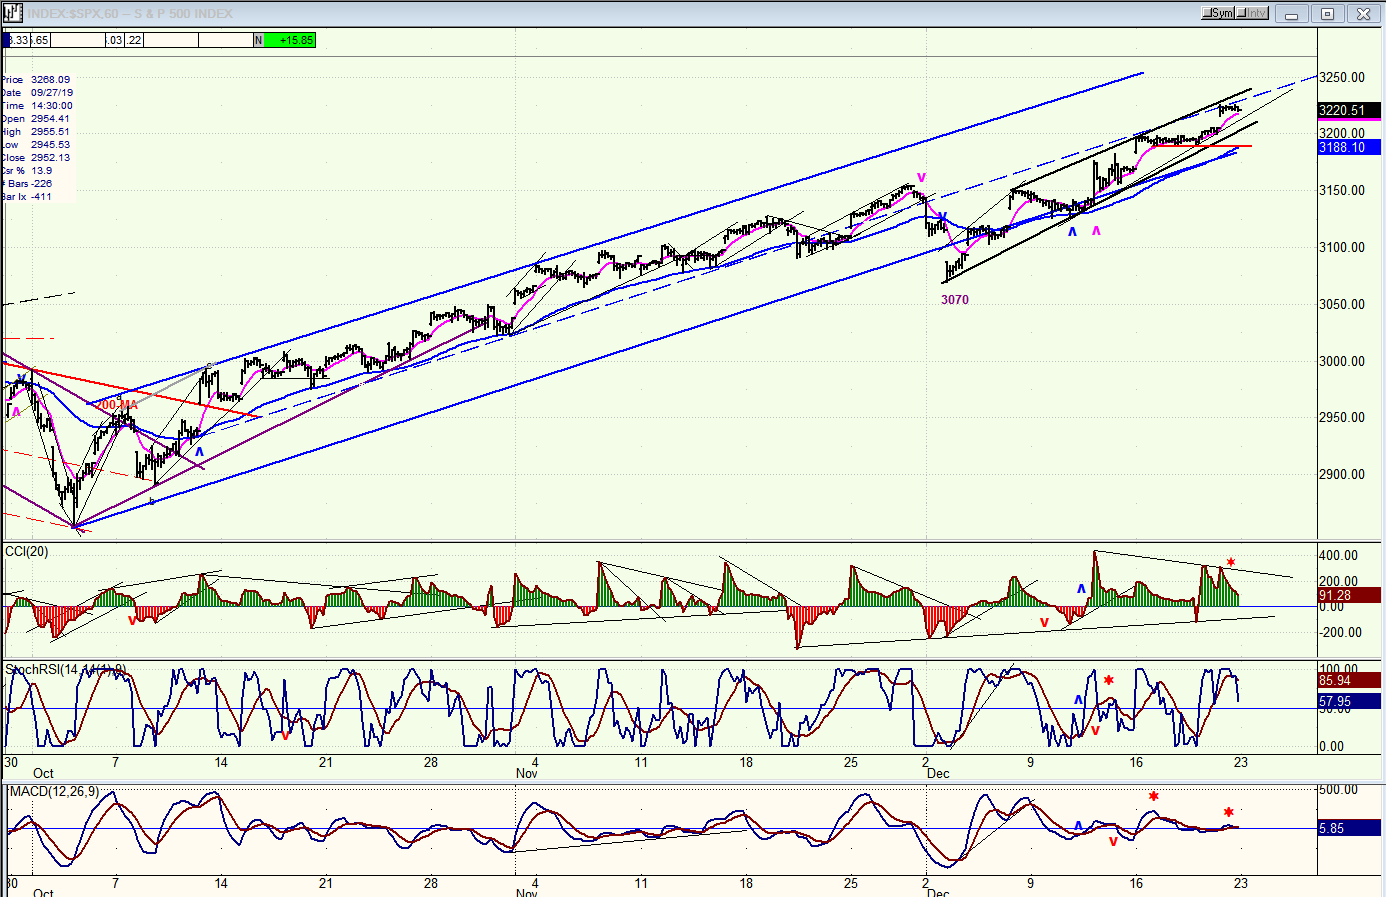Toggle the Intv link checkbox
This screenshot has width=1386, height=897.
[1253, 13]
